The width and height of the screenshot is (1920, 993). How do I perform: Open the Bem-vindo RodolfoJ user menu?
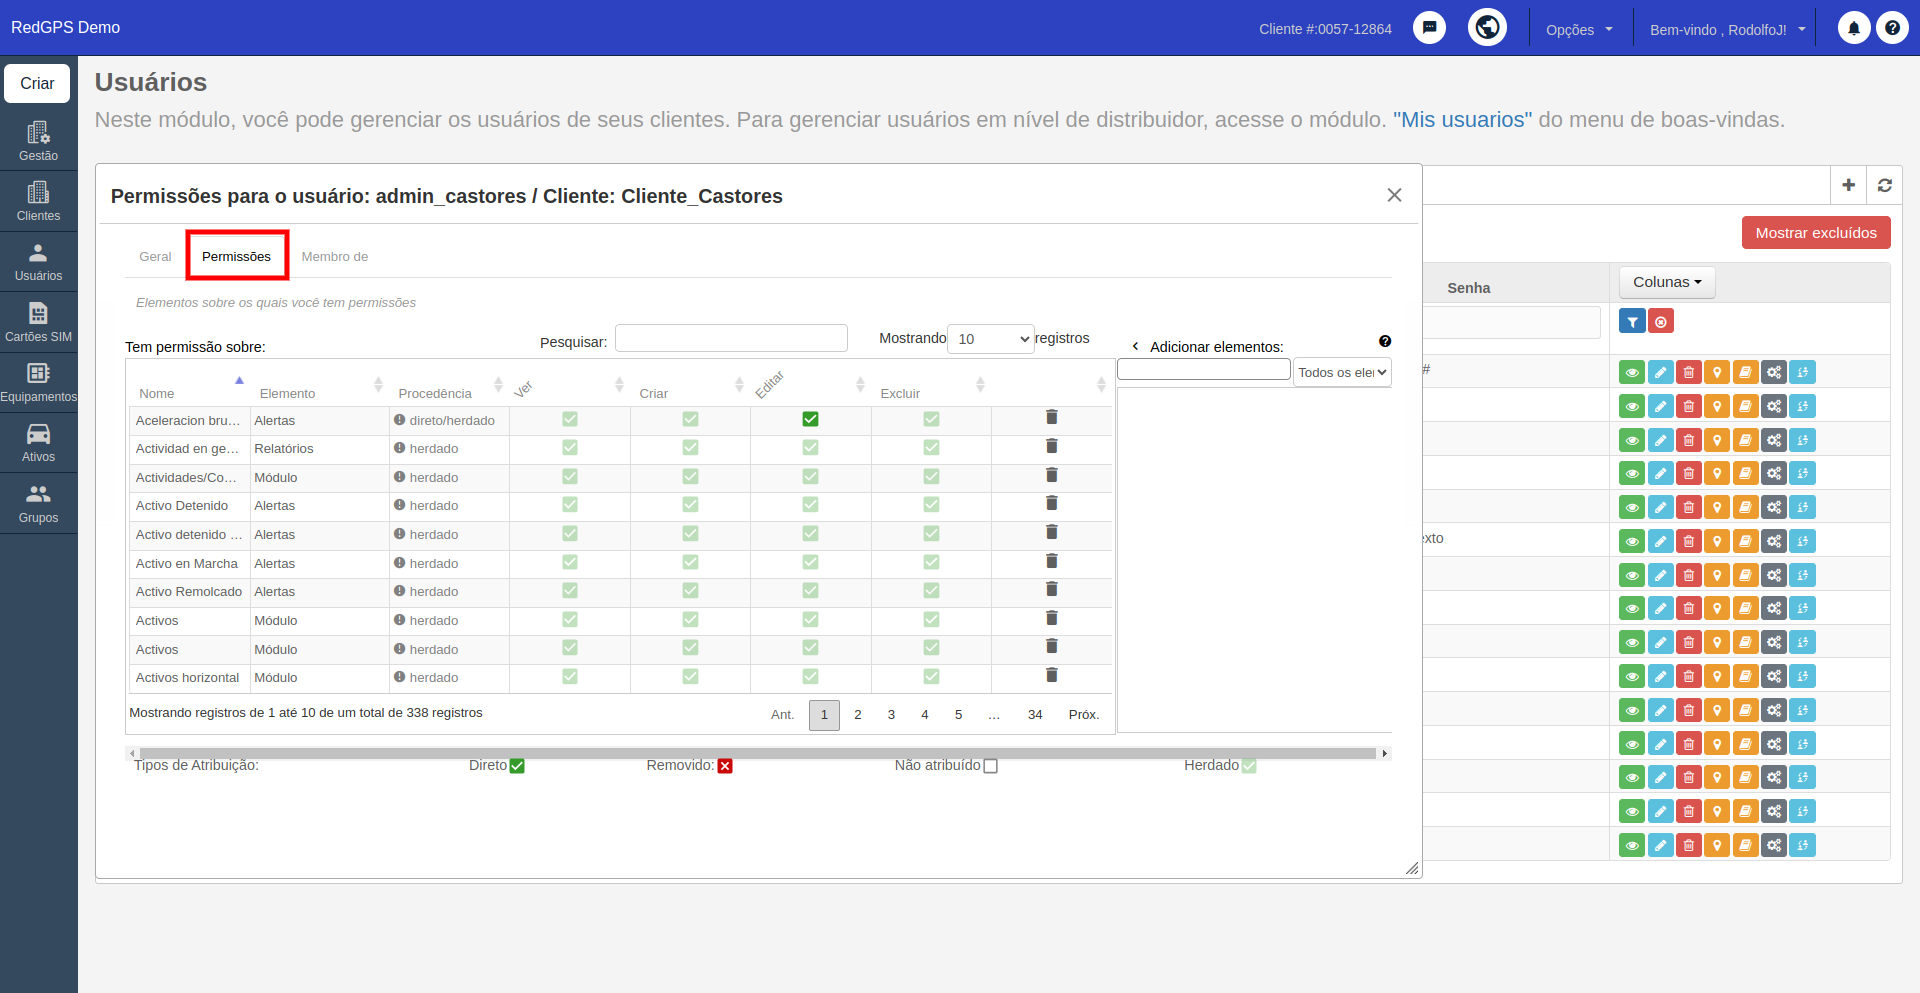tap(1727, 29)
